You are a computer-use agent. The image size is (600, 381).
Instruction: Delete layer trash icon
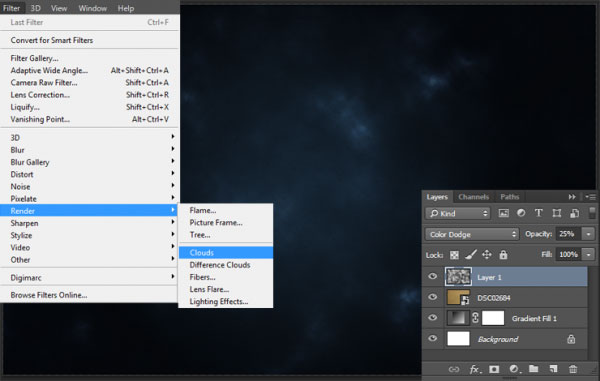click(573, 369)
